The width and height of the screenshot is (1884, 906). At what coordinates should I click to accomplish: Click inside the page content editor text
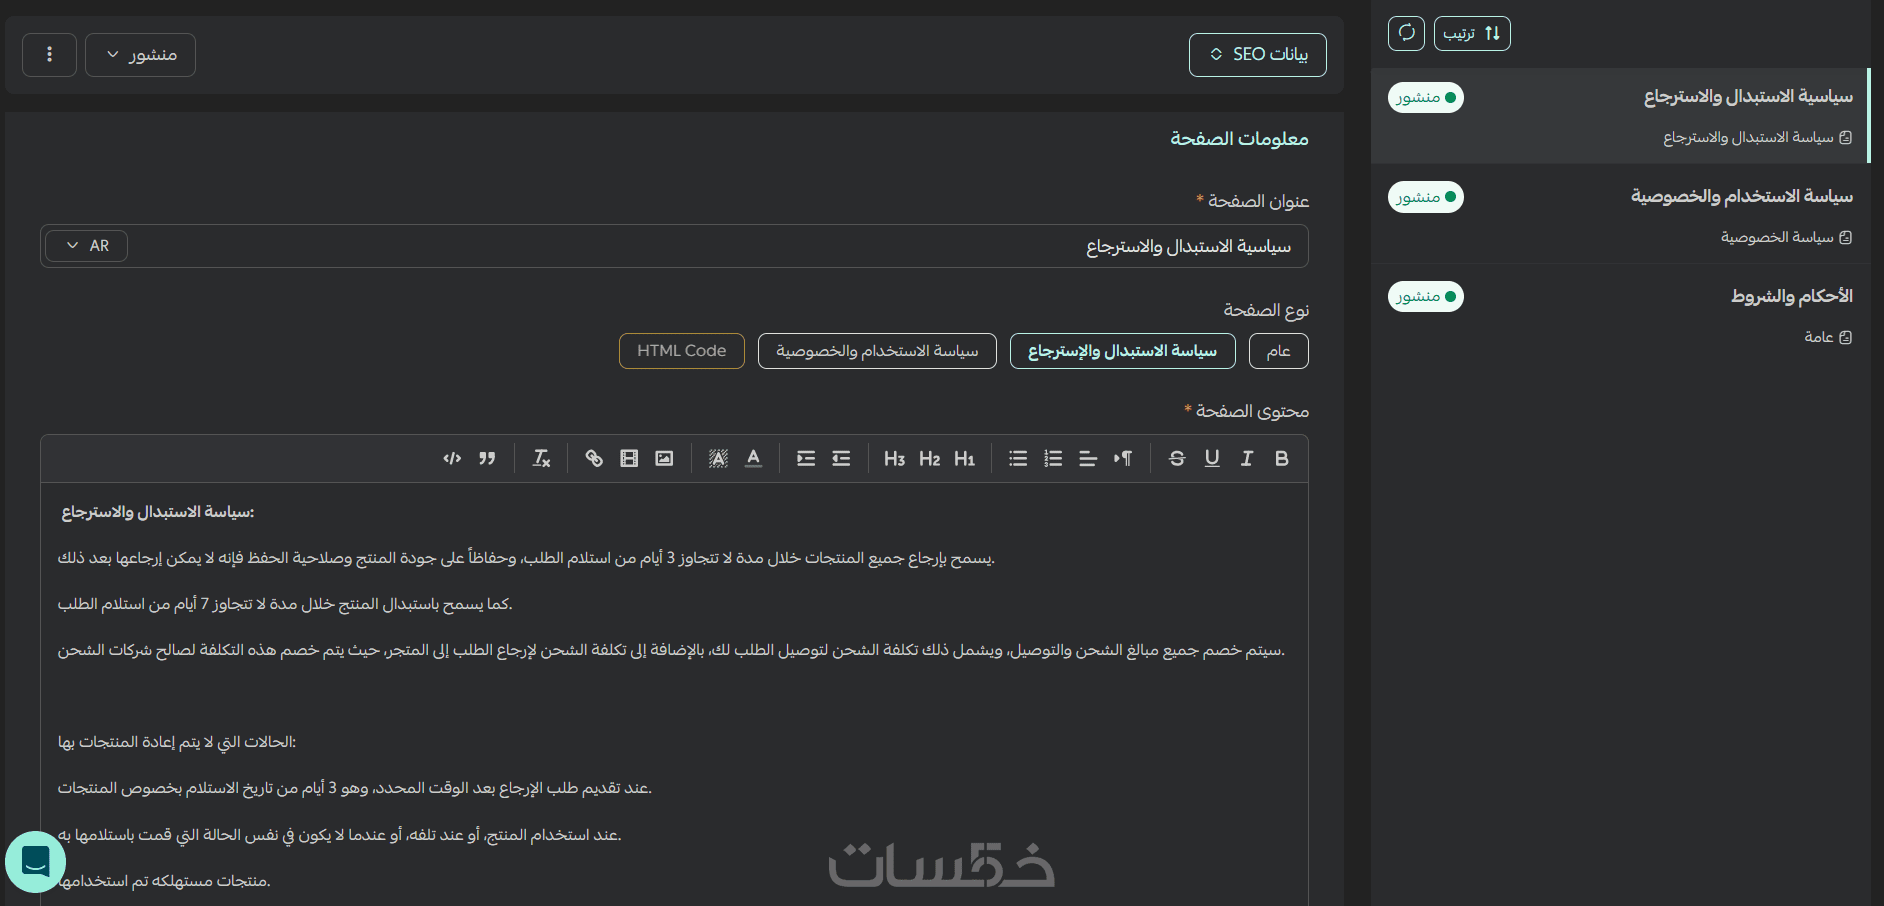pos(674,695)
